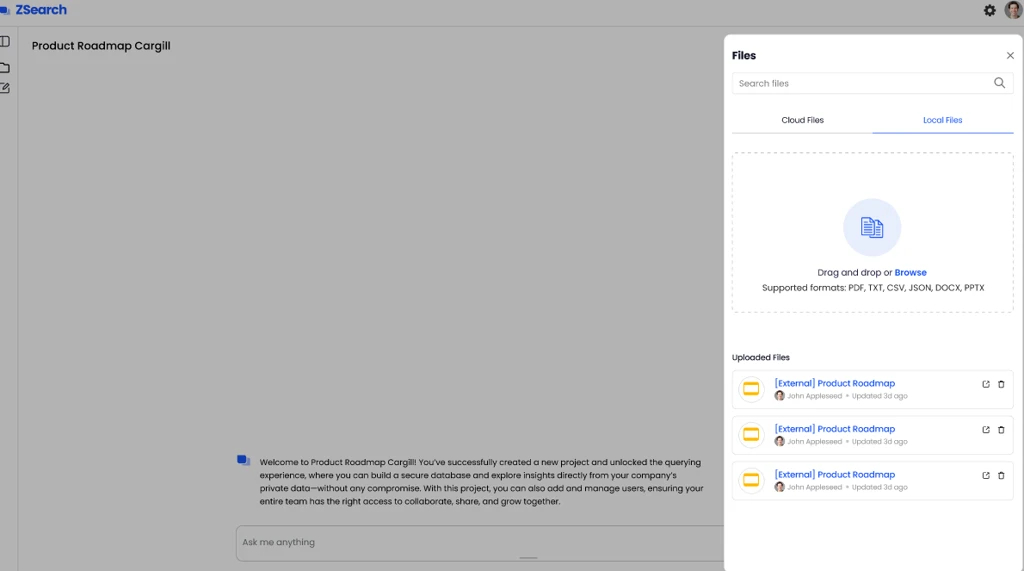Click the magnifier icon in Search files
Viewport: 1024px width, 571px height.
tap(999, 83)
